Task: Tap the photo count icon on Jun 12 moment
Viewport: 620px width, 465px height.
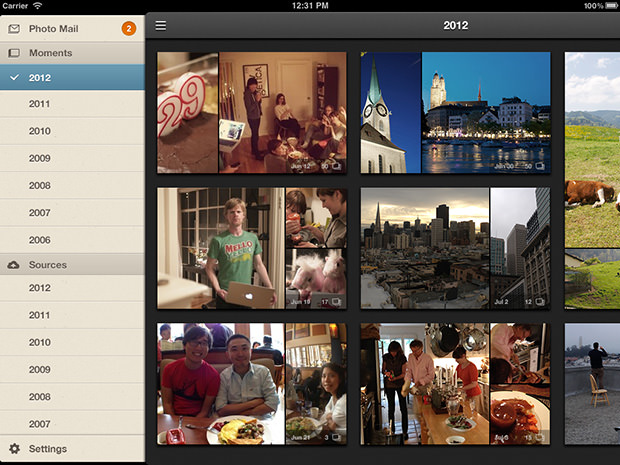Action: pyautogui.click(x=336, y=166)
